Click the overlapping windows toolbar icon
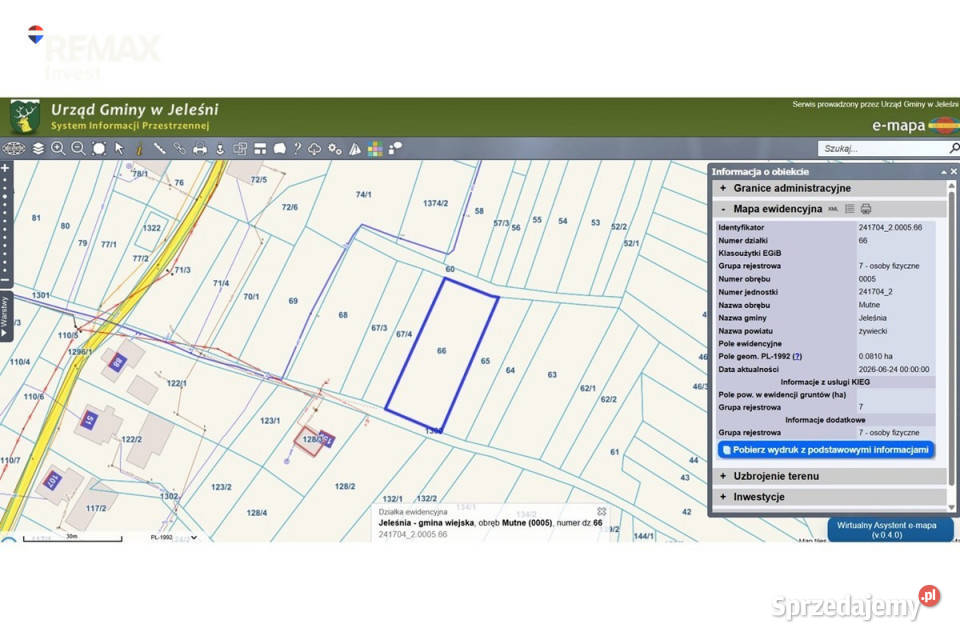The image size is (960, 640). pyautogui.click(x=240, y=148)
